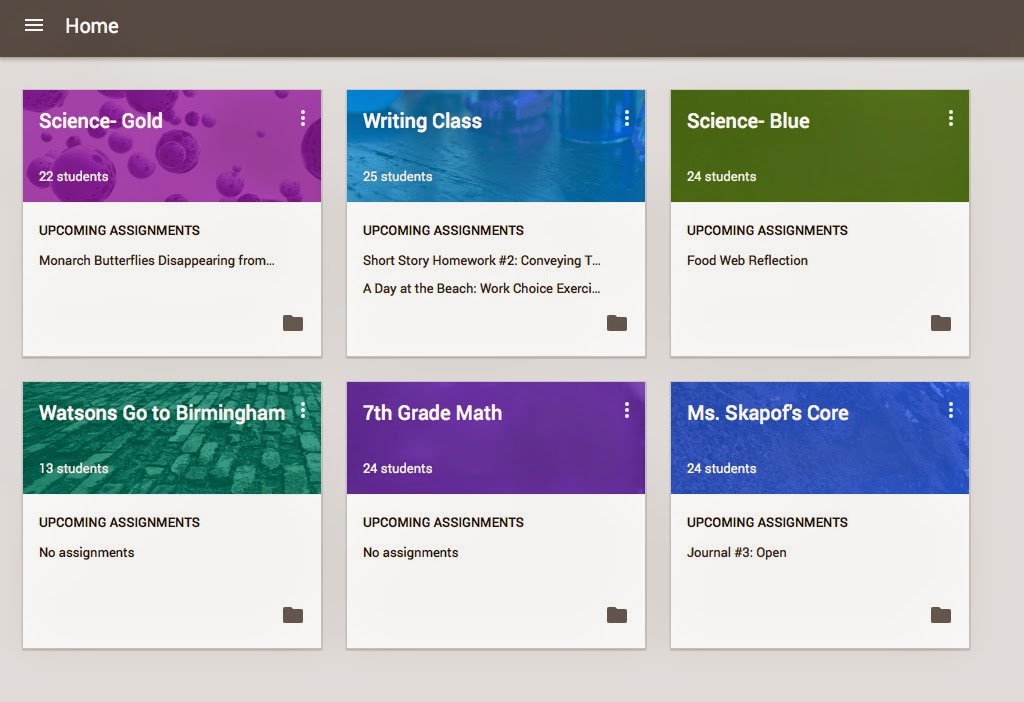1024x702 pixels.
Task: Show 7th Grade Math more options
Action: tap(627, 410)
